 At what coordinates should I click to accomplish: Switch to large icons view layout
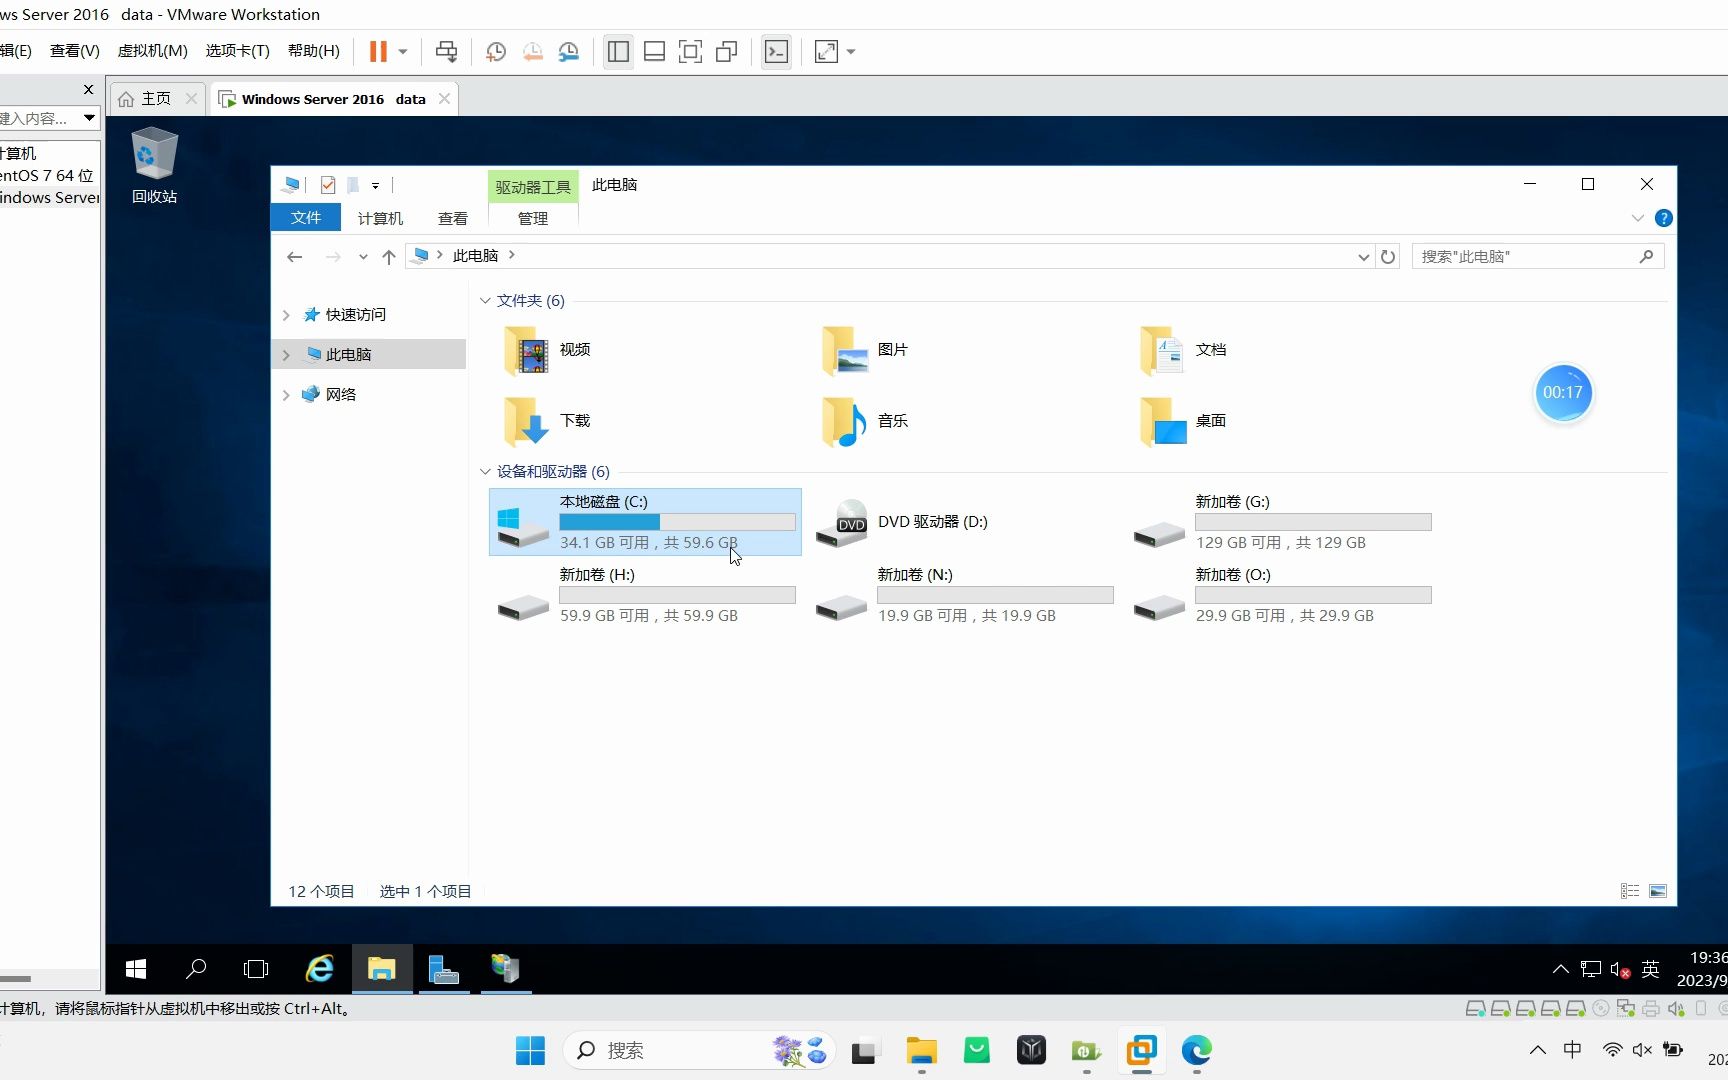[x=1658, y=891]
